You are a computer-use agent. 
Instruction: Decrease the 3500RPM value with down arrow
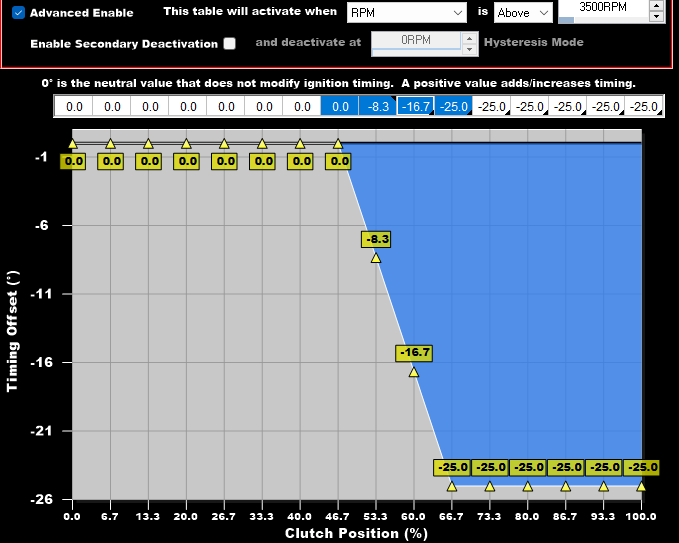pyautogui.click(x=656, y=17)
